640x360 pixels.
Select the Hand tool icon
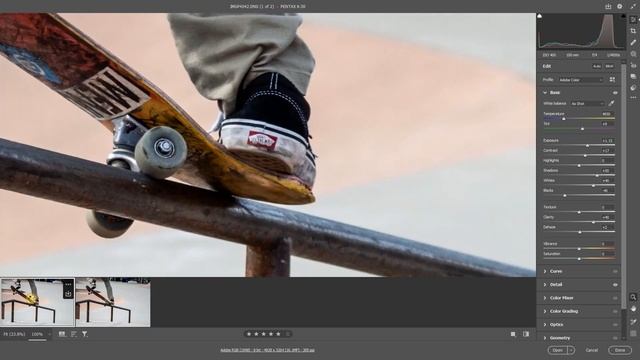633,309
